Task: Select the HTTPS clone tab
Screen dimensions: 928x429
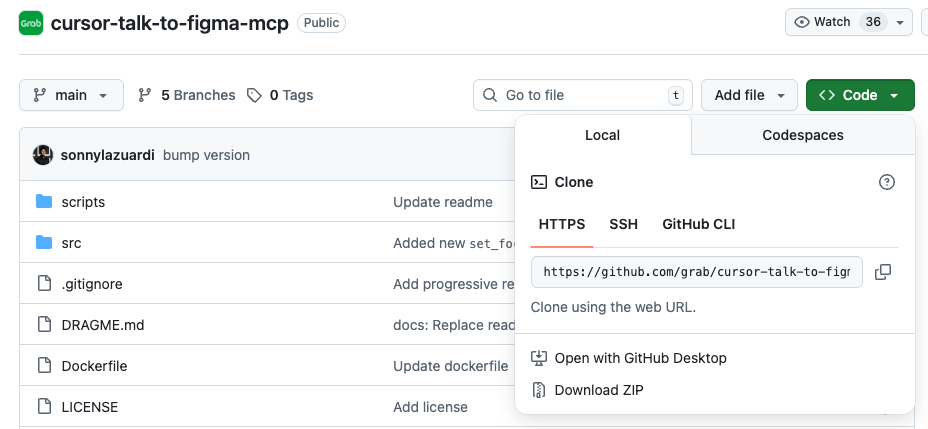Action: pyautogui.click(x=562, y=224)
